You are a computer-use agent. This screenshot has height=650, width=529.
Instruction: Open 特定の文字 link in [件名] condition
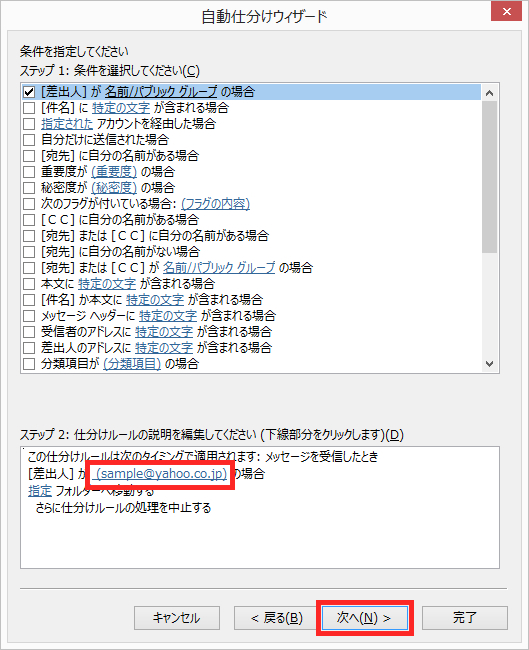coord(121,108)
